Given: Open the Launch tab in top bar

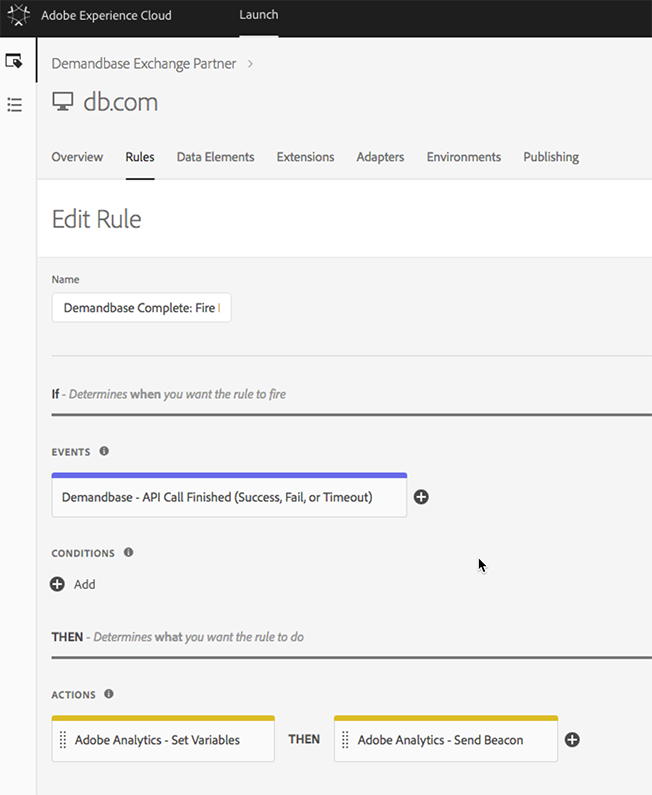Looking at the screenshot, I should tap(259, 15).
